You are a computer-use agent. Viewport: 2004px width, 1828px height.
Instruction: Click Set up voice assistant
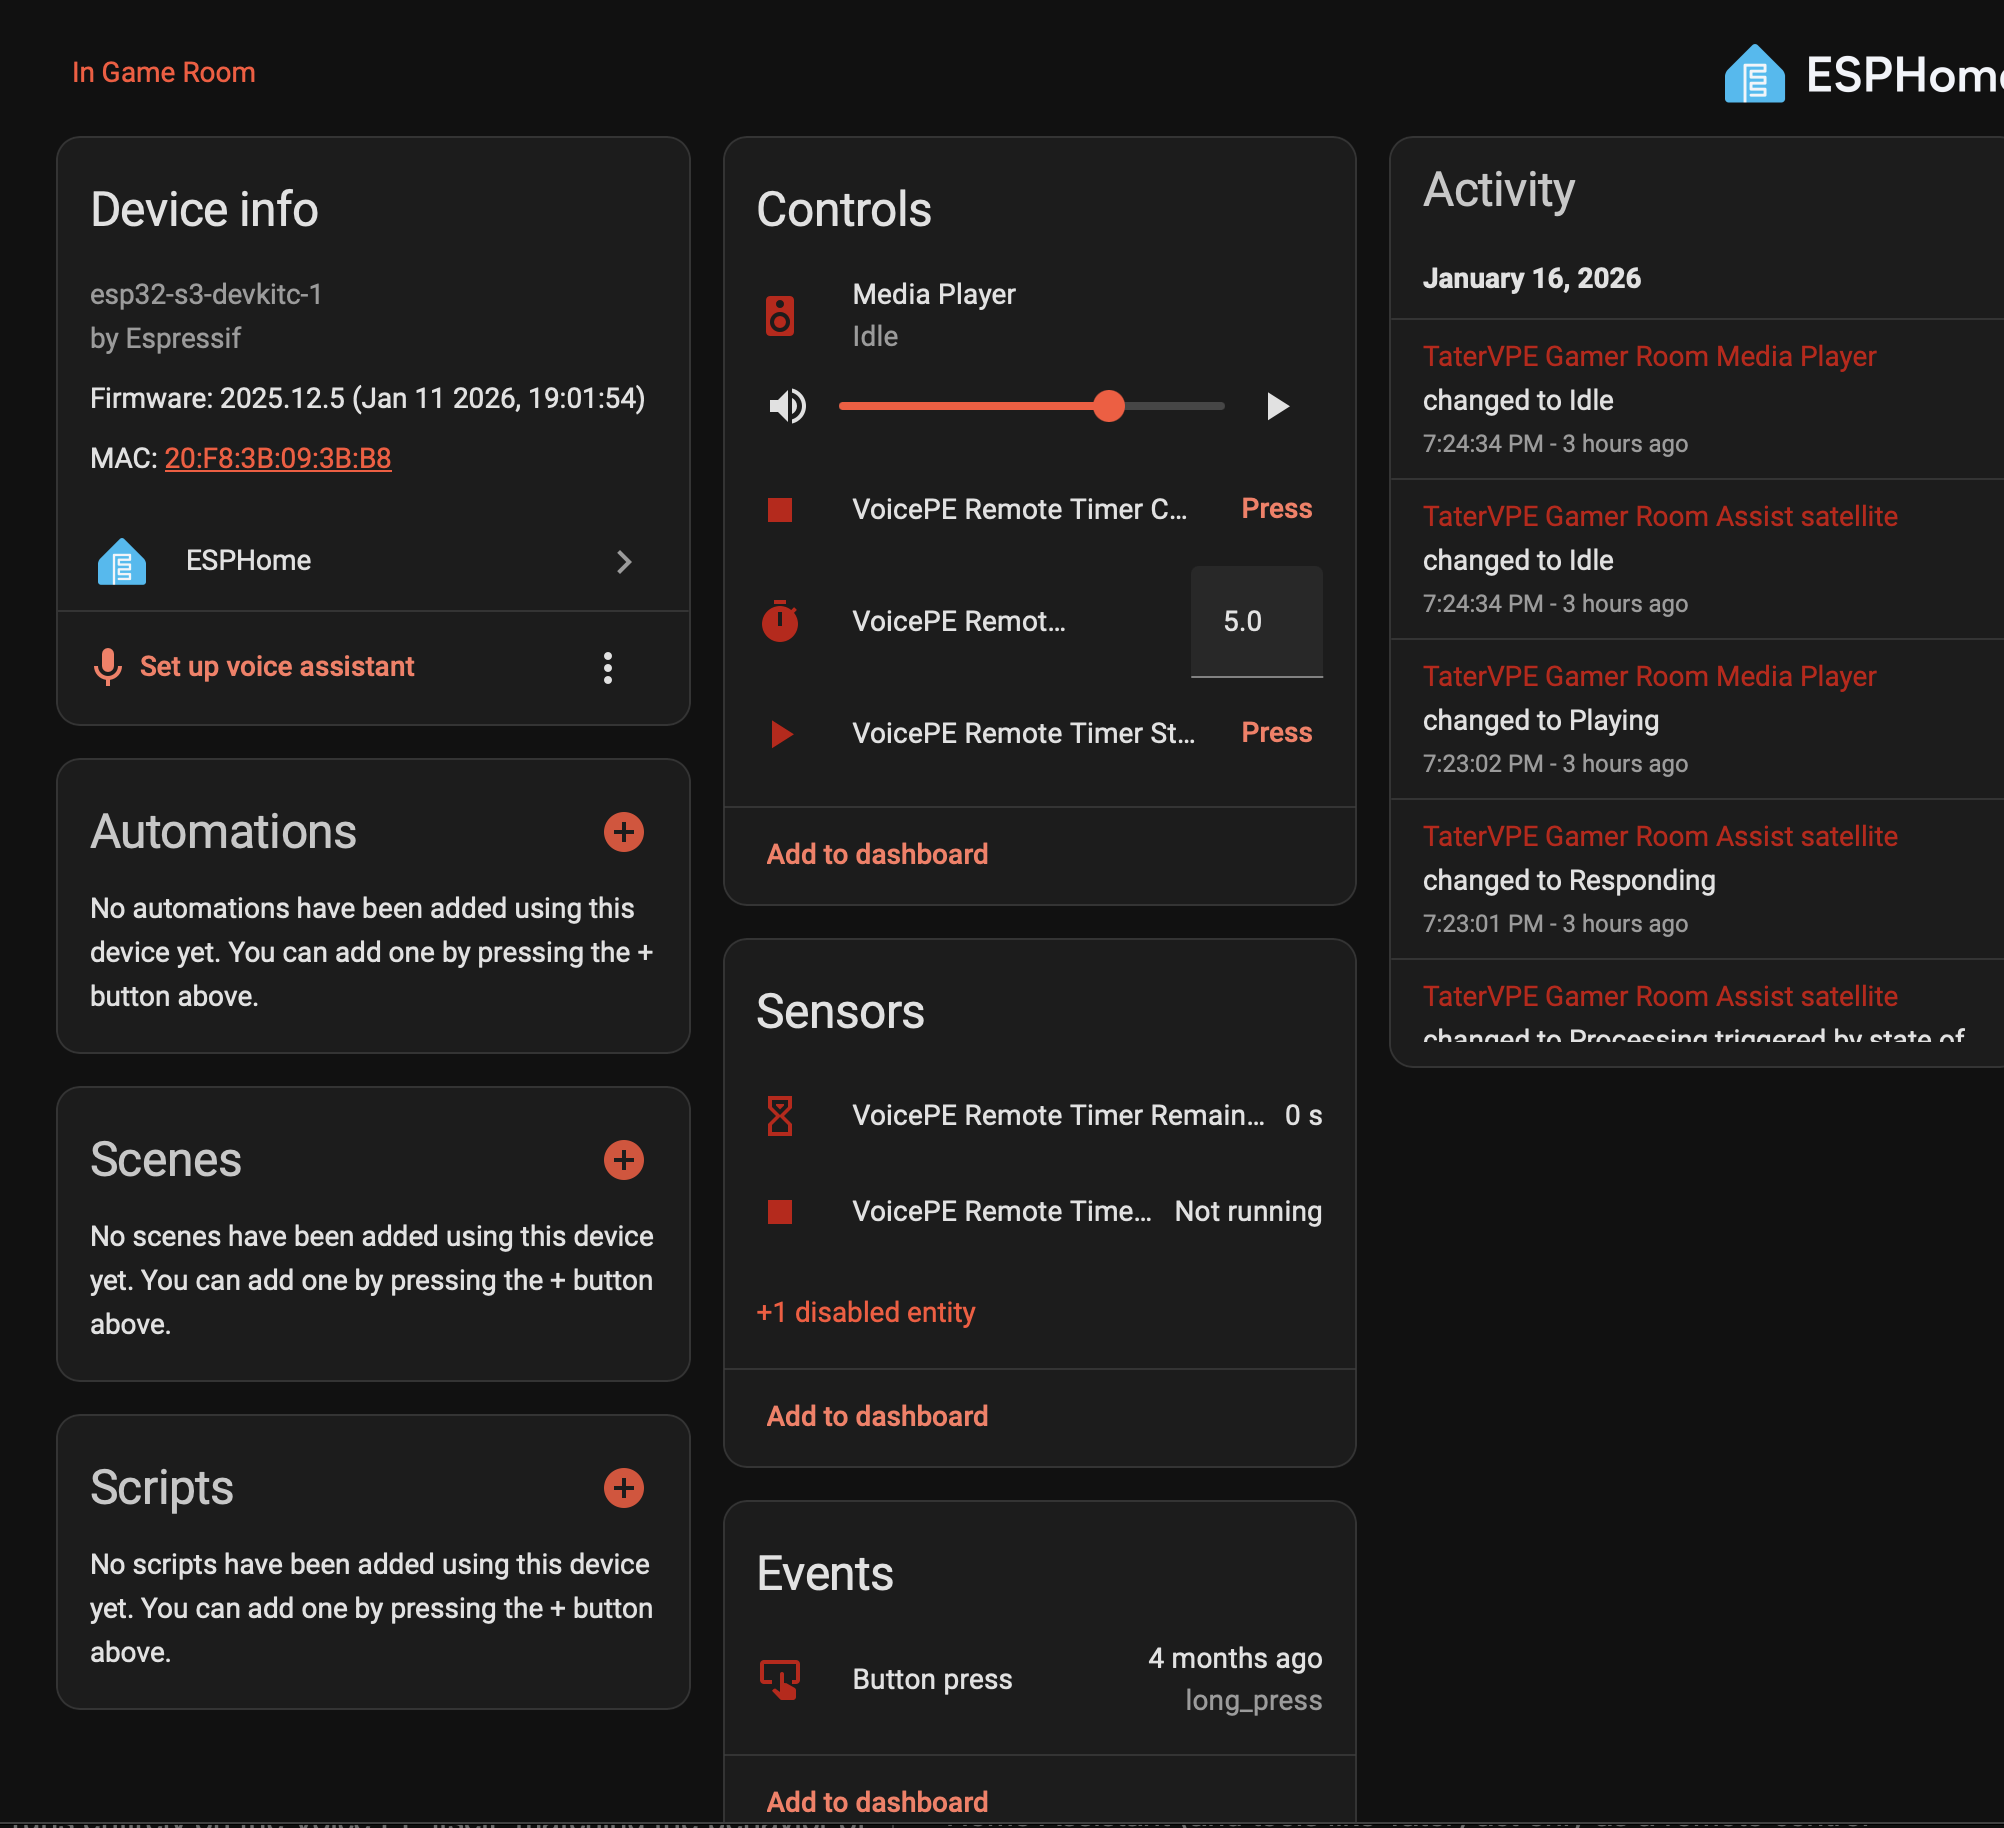276,666
